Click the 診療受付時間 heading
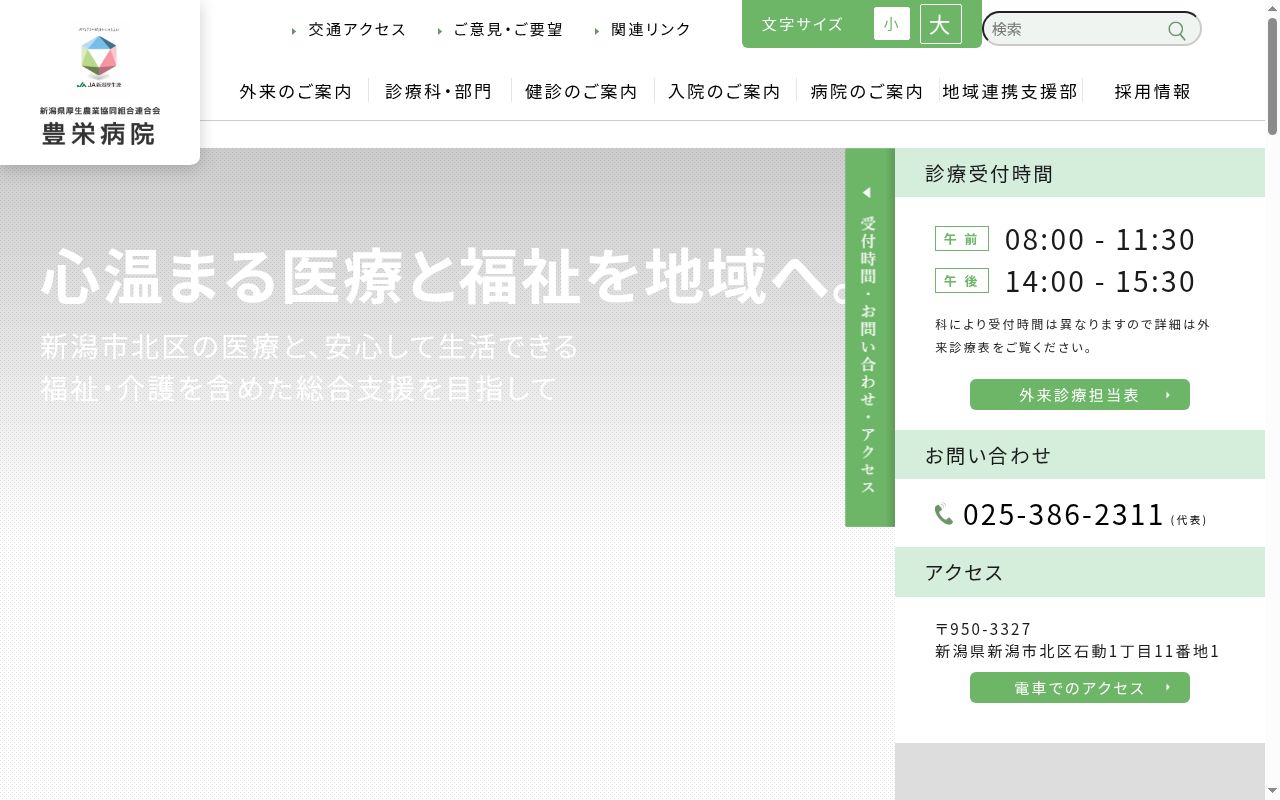The height and width of the screenshot is (800, 1280). pos(989,173)
